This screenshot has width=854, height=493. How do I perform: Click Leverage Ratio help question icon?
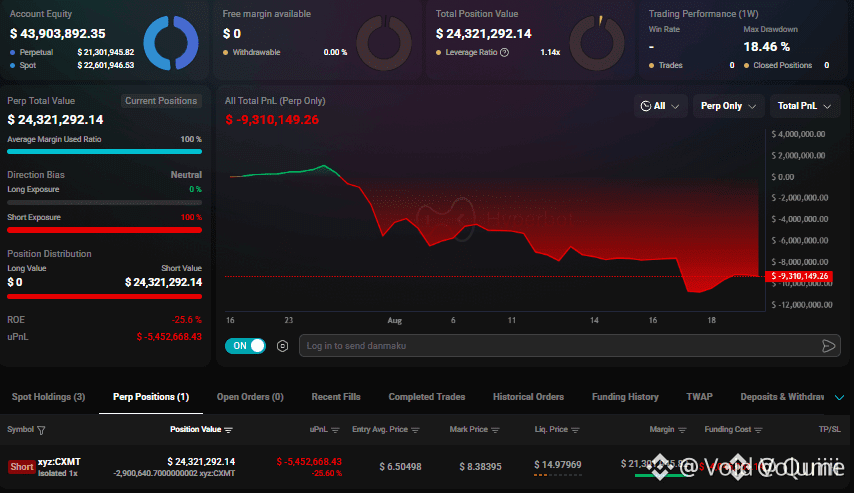pyautogui.click(x=505, y=52)
